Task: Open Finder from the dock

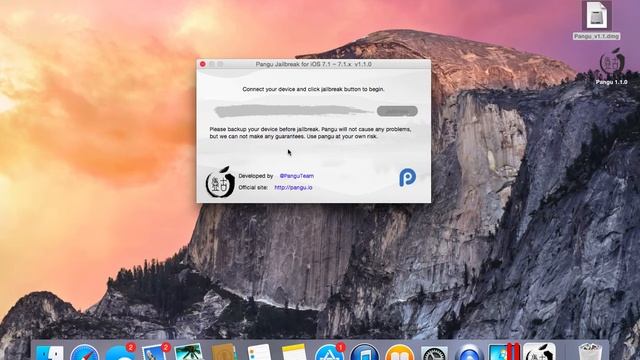Action: pyautogui.click(x=49, y=353)
